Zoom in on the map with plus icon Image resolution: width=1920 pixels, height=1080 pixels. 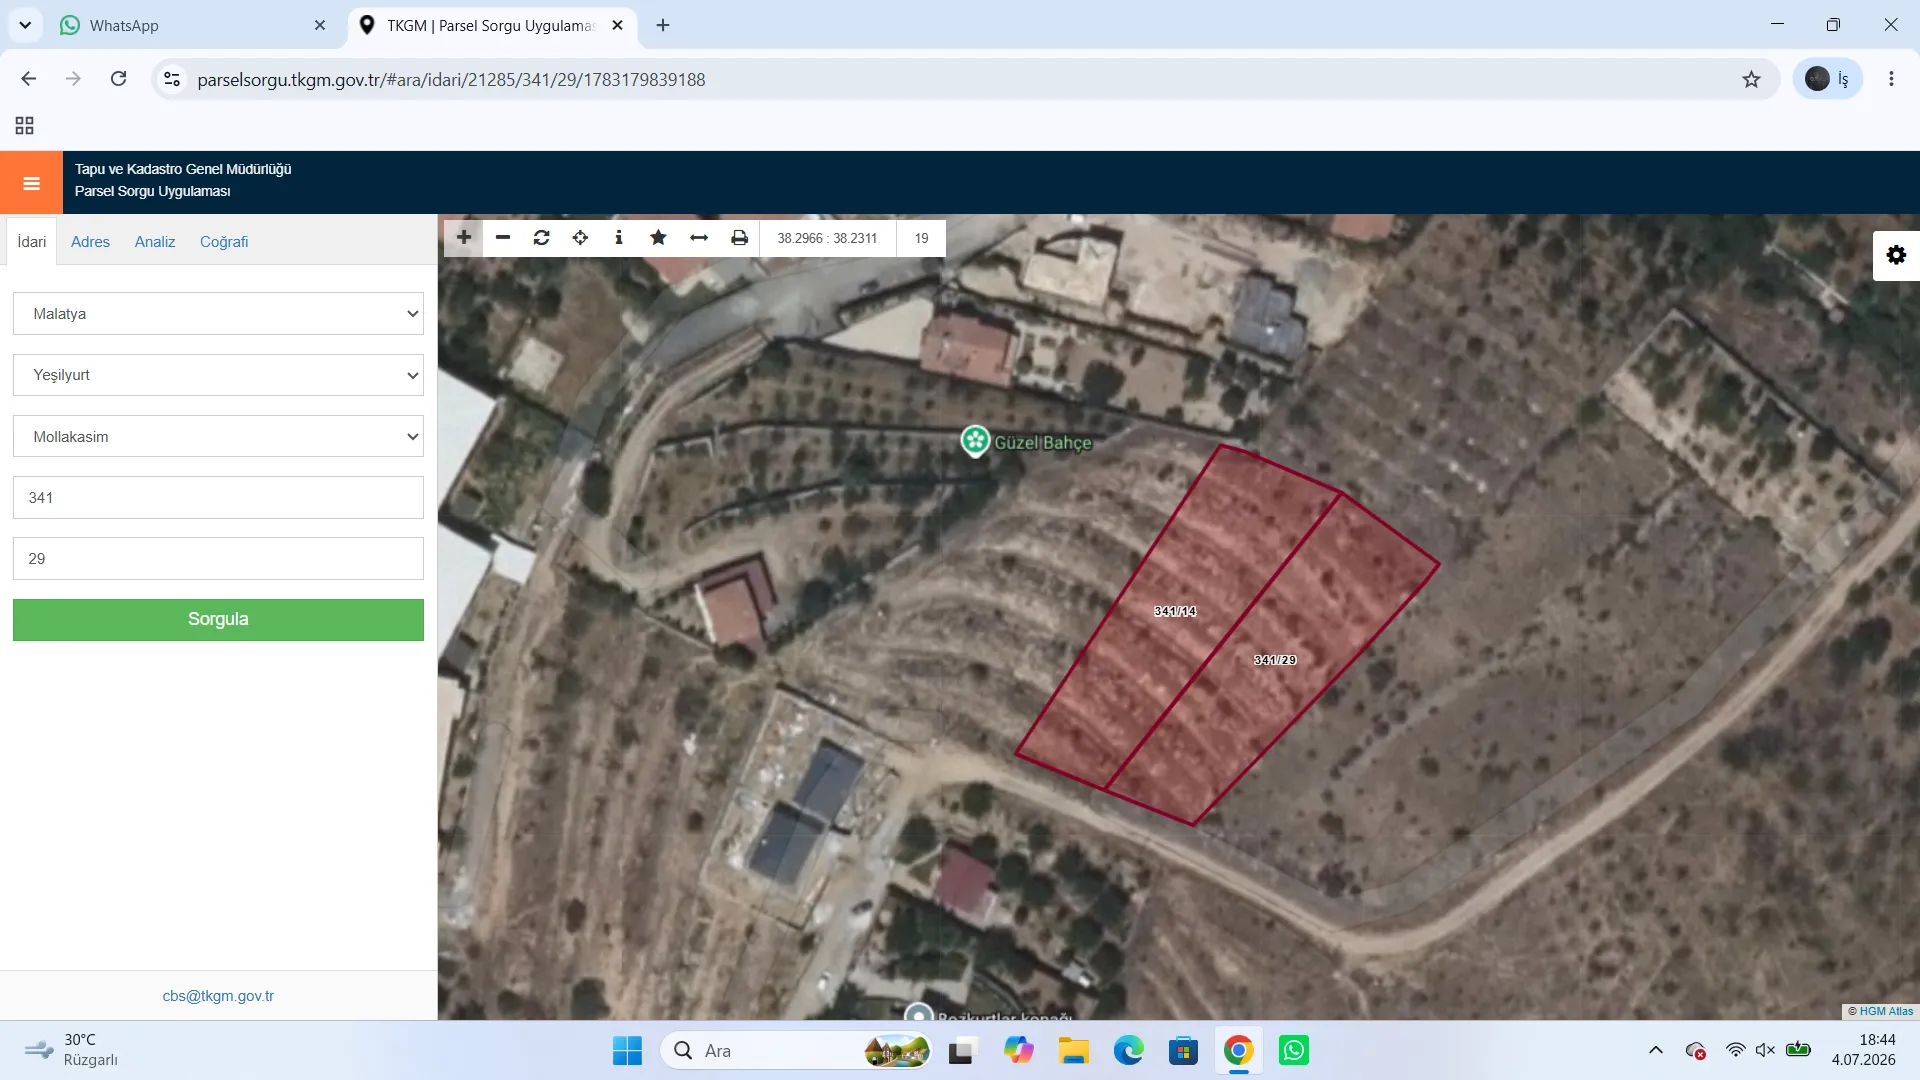pyautogui.click(x=464, y=238)
